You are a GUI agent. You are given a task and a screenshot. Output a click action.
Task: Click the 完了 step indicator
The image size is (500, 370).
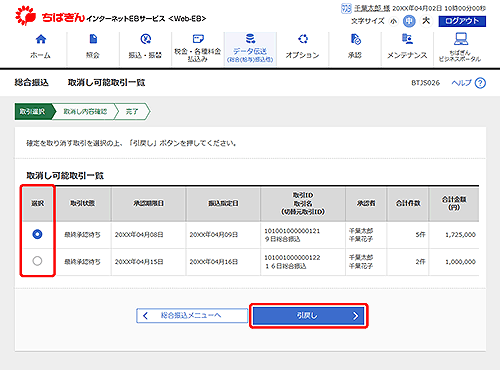pos(132,111)
